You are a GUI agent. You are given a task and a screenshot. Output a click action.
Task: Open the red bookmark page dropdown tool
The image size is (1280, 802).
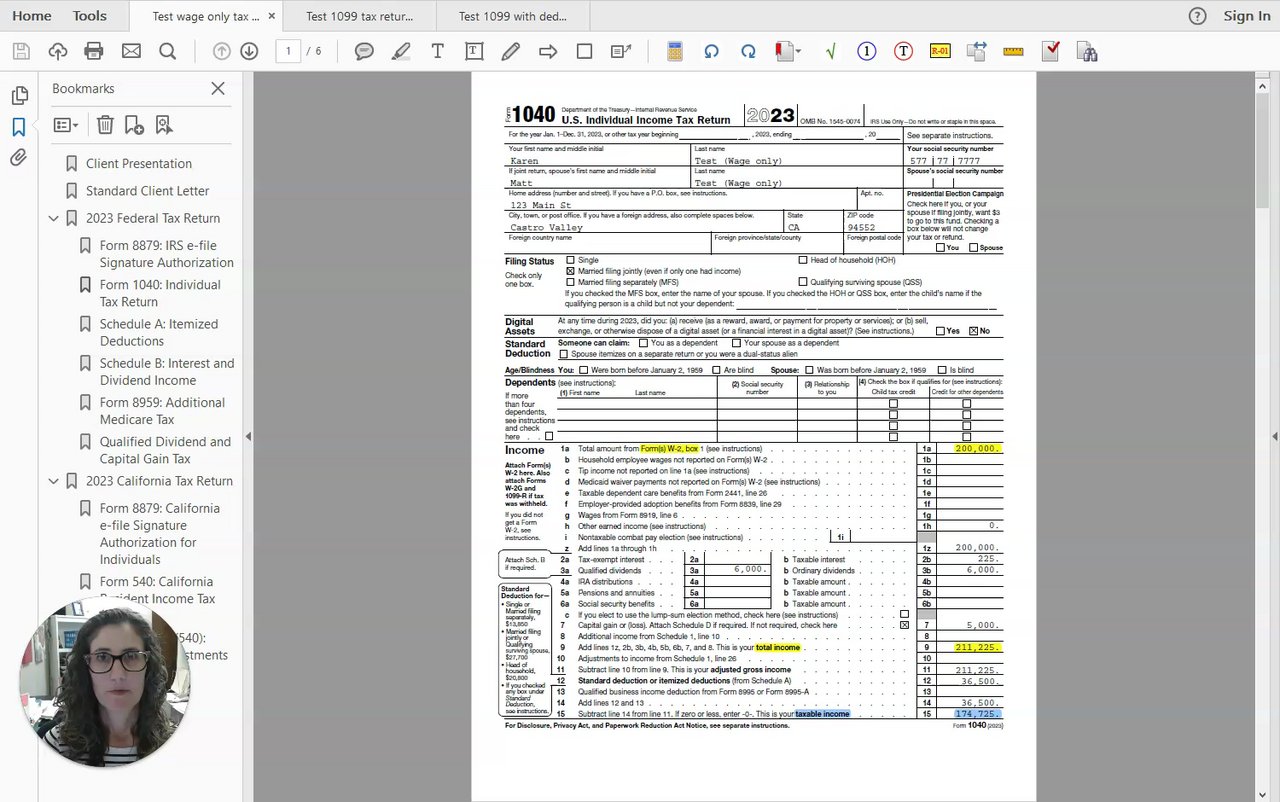(788, 51)
